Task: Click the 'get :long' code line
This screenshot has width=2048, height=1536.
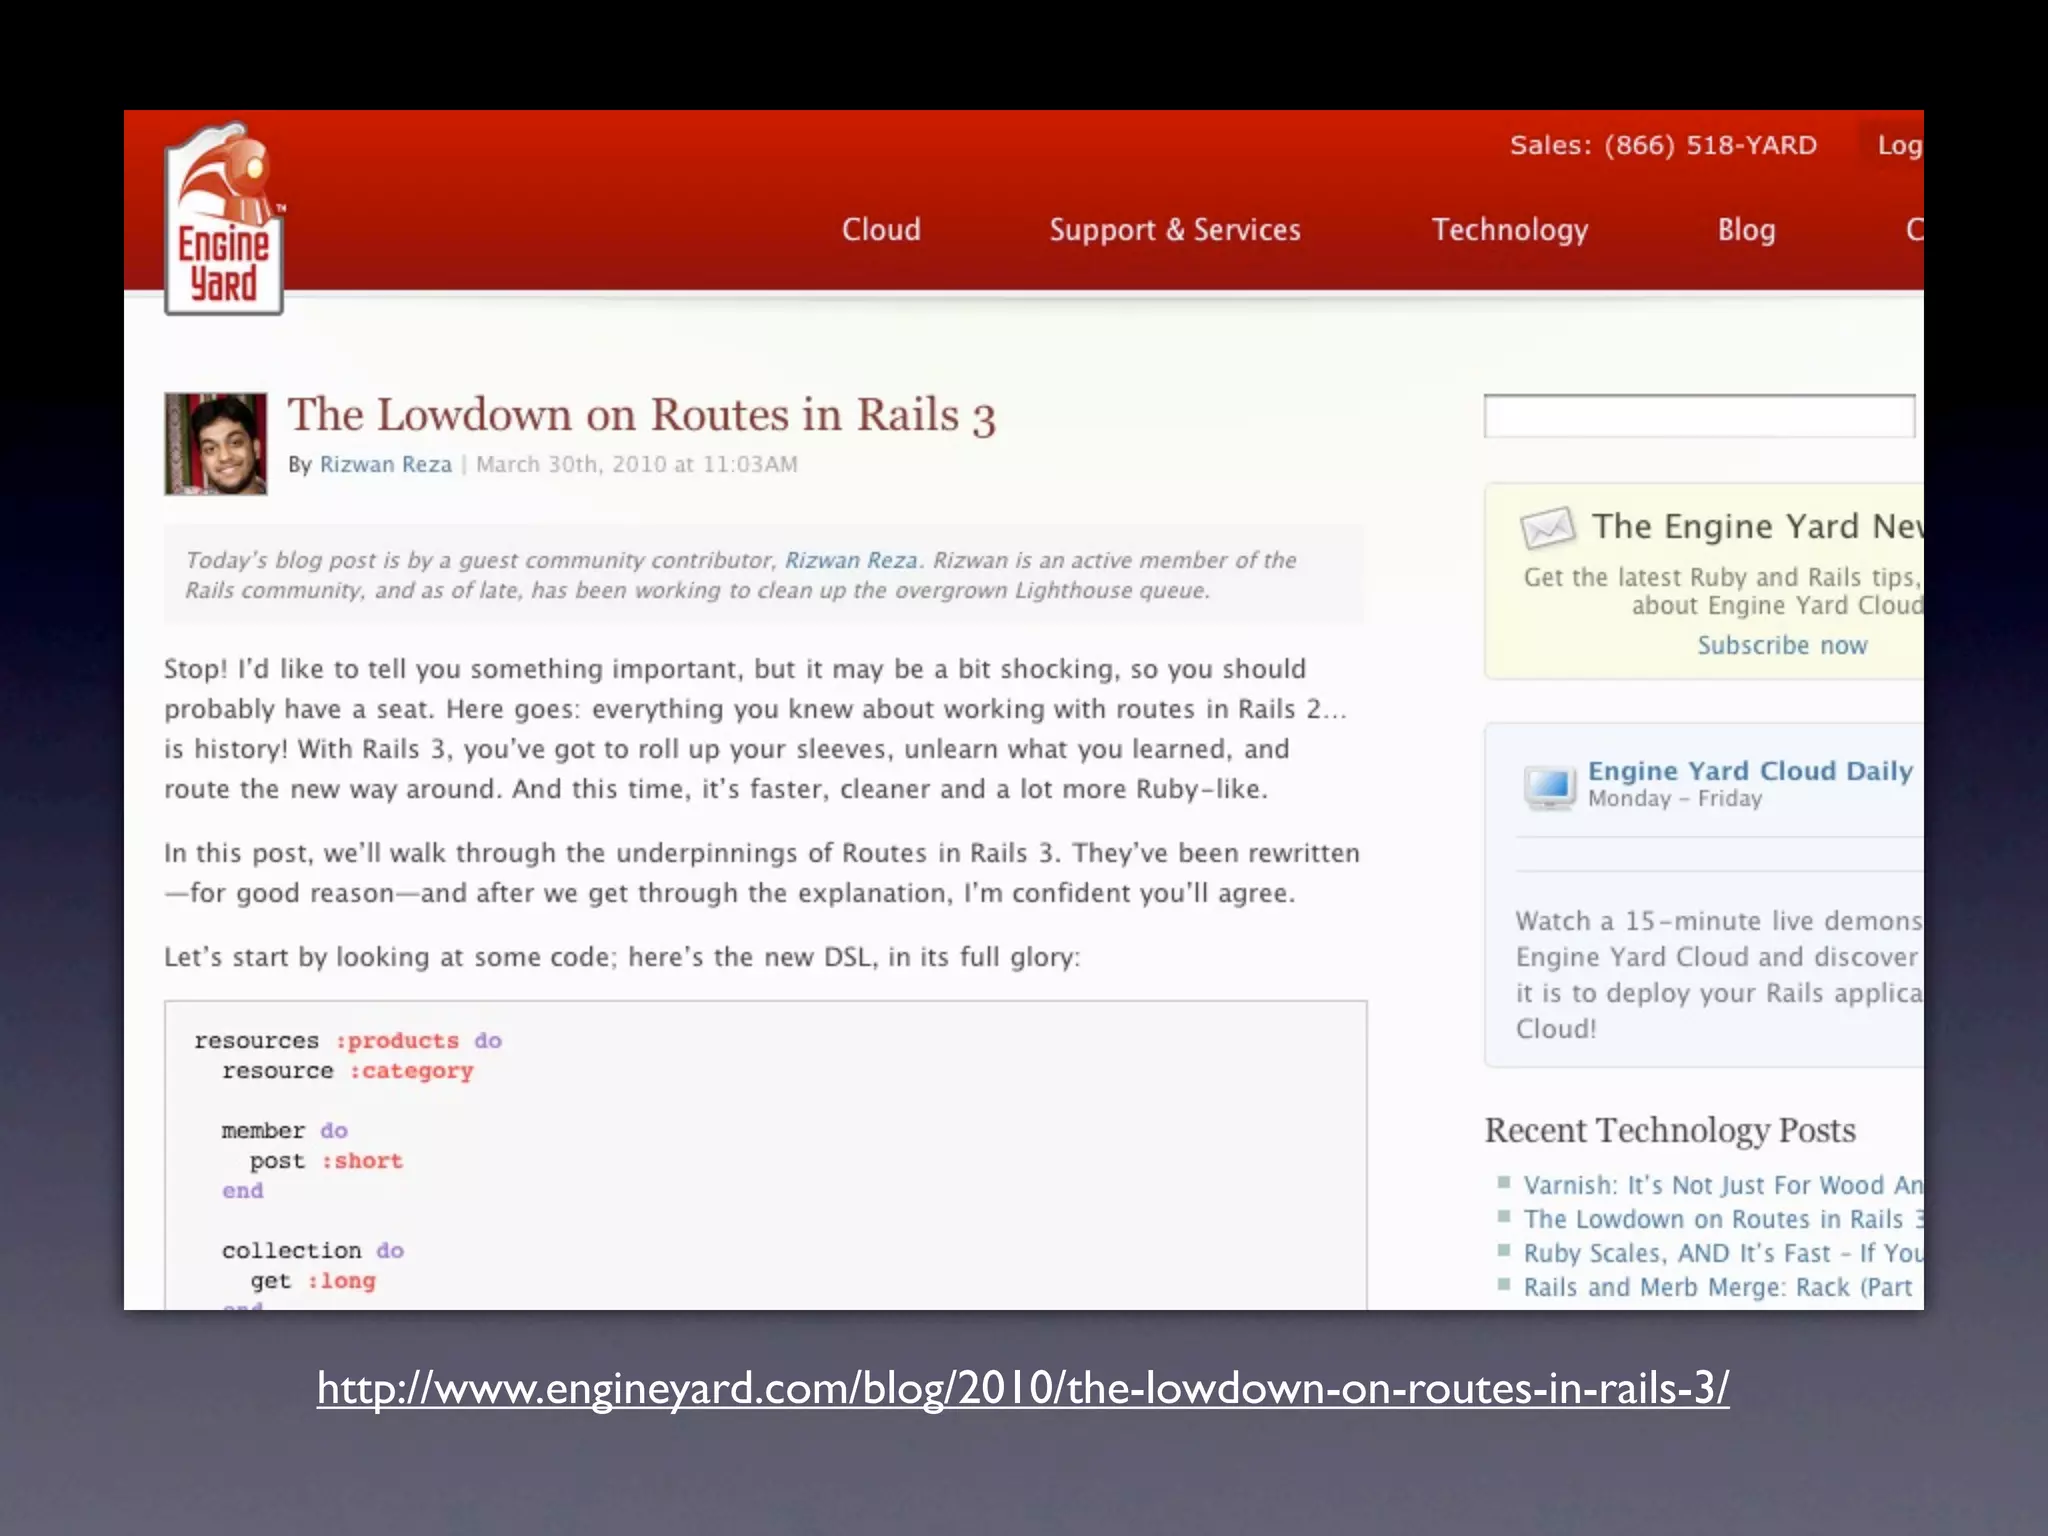Action: click(313, 1280)
